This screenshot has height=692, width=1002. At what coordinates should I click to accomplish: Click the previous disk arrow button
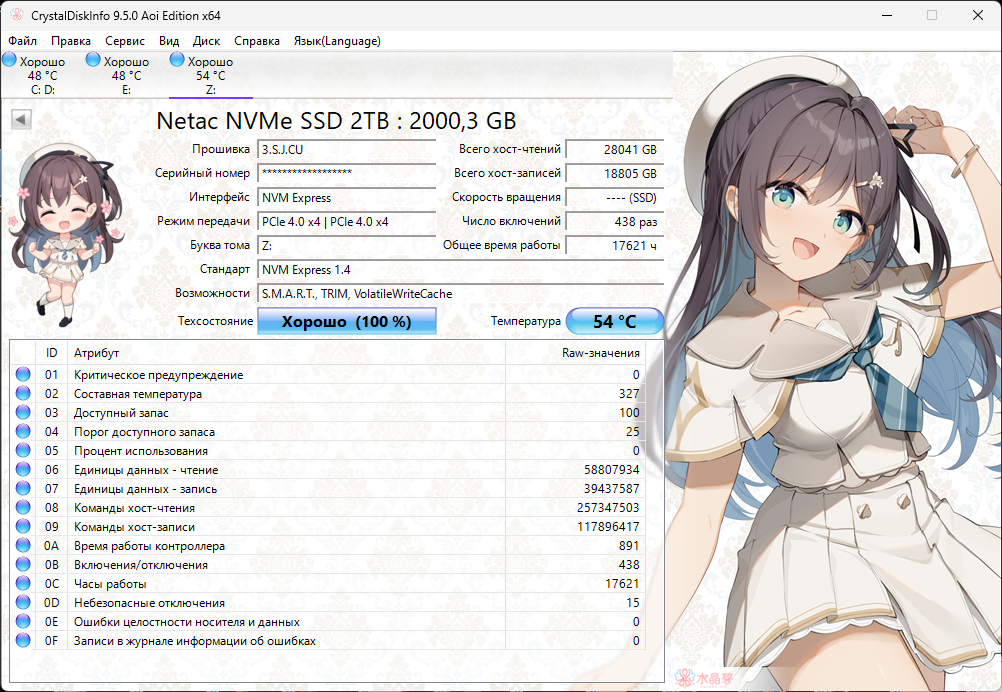[x=21, y=120]
